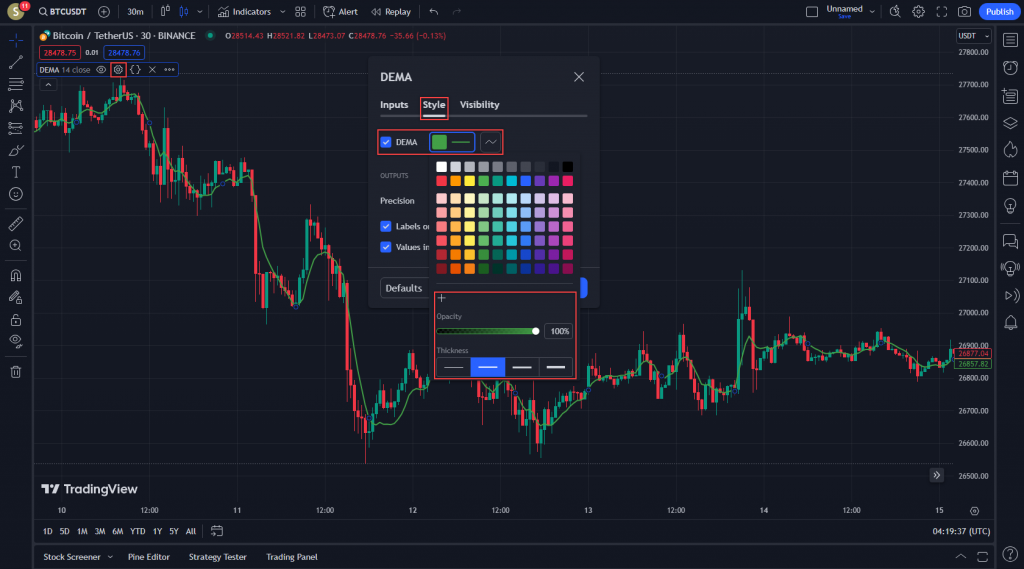Remove the DEMA indicator from chart

tap(152, 69)
